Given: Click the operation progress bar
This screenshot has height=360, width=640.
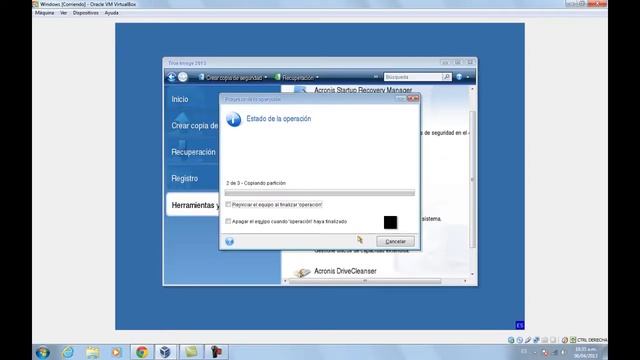Looking at the screenshot, I should coord(320,193).
